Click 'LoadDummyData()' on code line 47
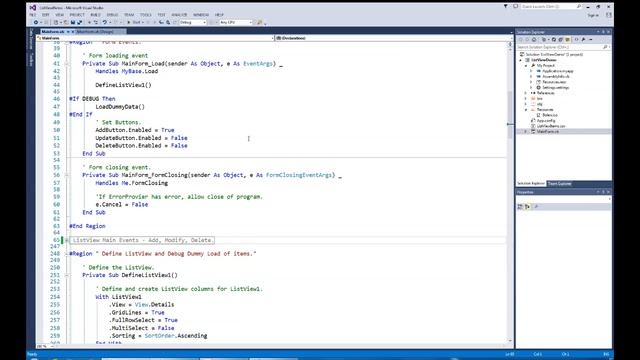640x360 pixels. coord(120,107)
